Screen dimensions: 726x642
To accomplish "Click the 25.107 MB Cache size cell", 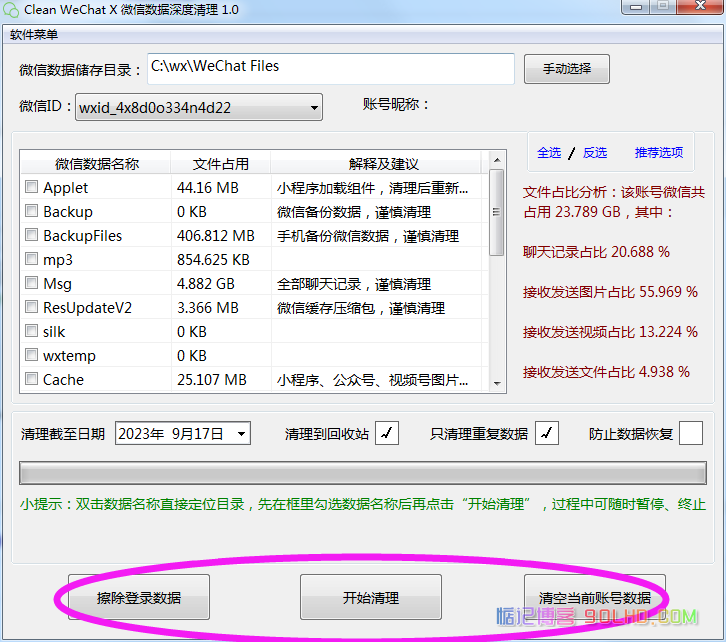I will (x=212, y=380).
